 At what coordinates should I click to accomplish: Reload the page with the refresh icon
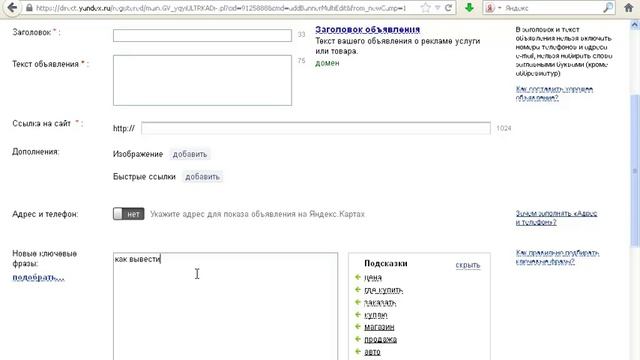click(x=448, y=8)
